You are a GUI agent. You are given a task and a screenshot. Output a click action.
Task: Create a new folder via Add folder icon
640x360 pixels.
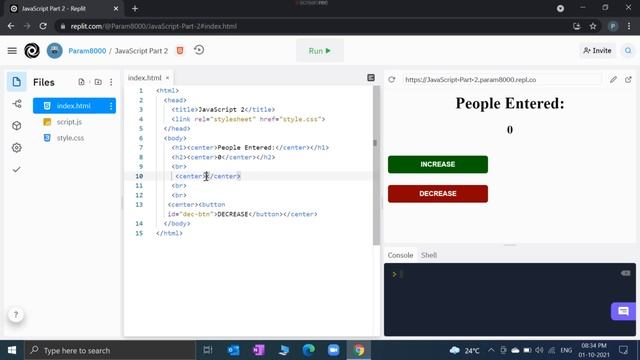coord(98,82)
